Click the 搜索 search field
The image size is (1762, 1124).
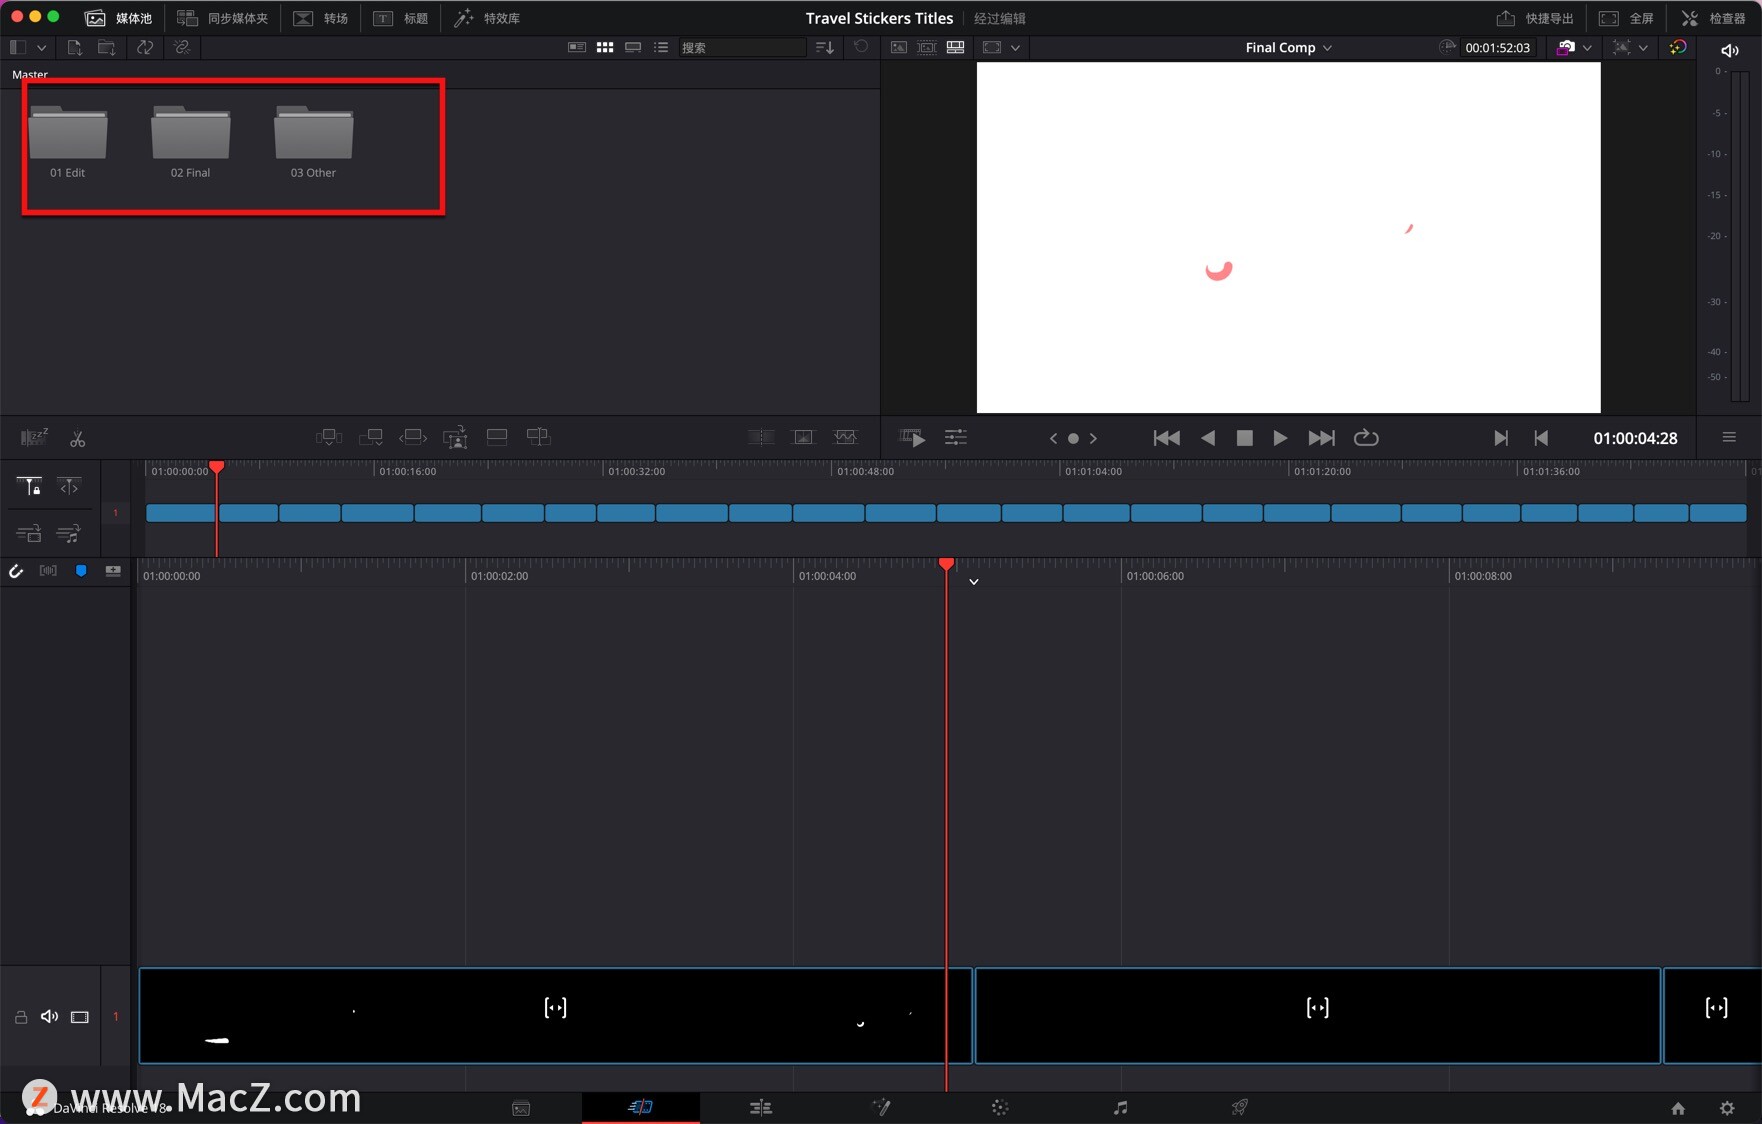[x=742, y=47]
